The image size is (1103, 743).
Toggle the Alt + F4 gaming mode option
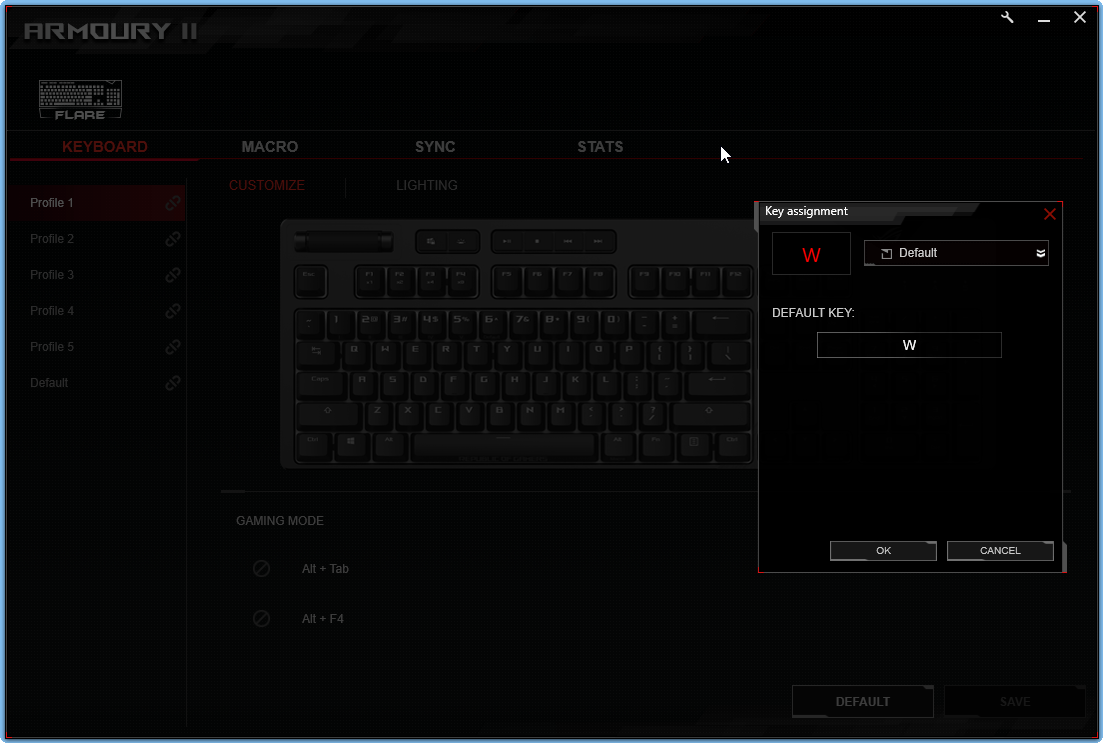pos(261,619)
